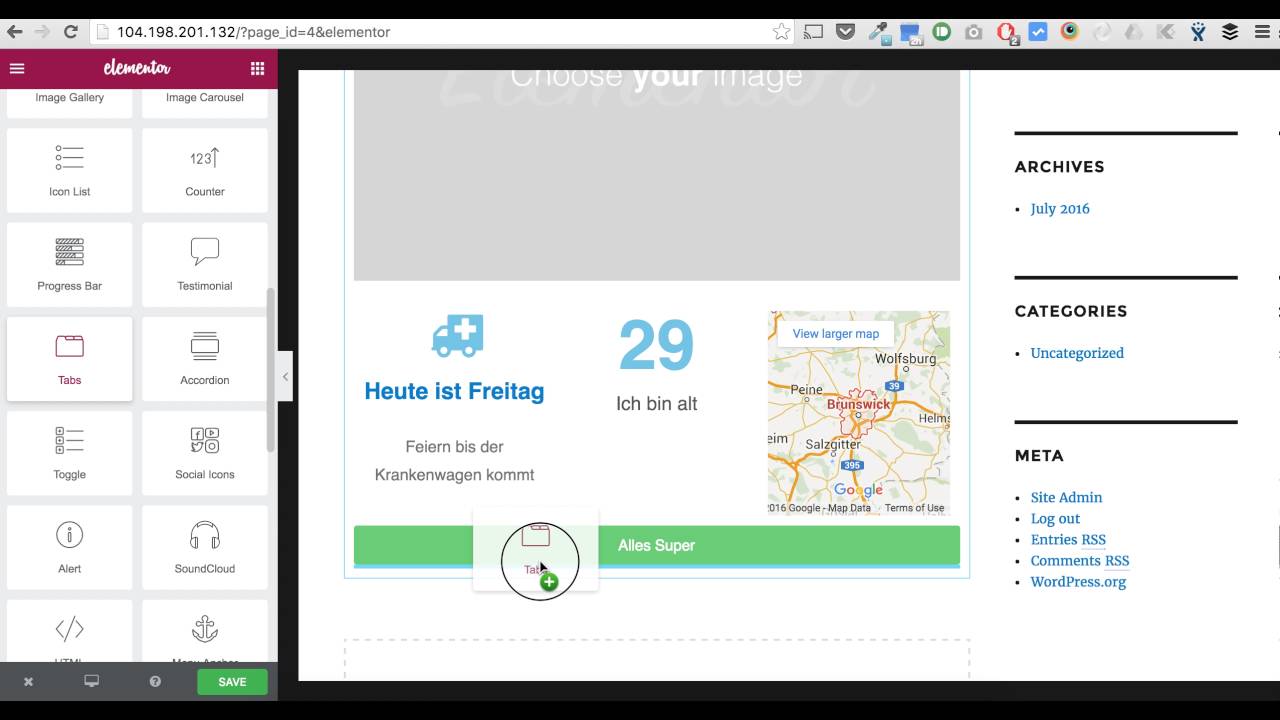Open responsive mode desktop icon
This screenshot has width=1280, height=720.
coord(91,682)
